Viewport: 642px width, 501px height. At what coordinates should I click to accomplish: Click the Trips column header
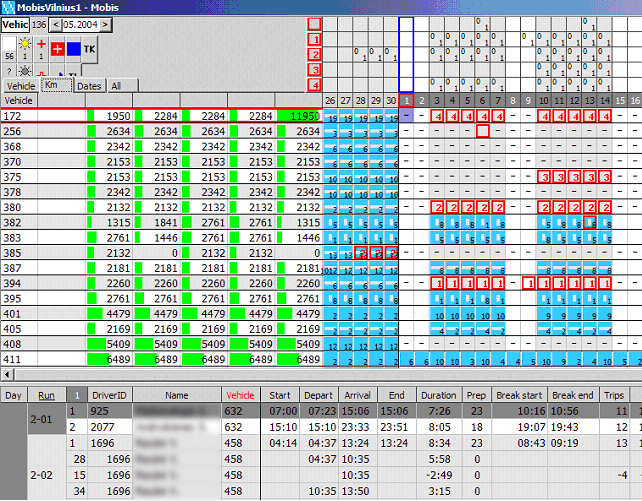click(x=614, y=395)
